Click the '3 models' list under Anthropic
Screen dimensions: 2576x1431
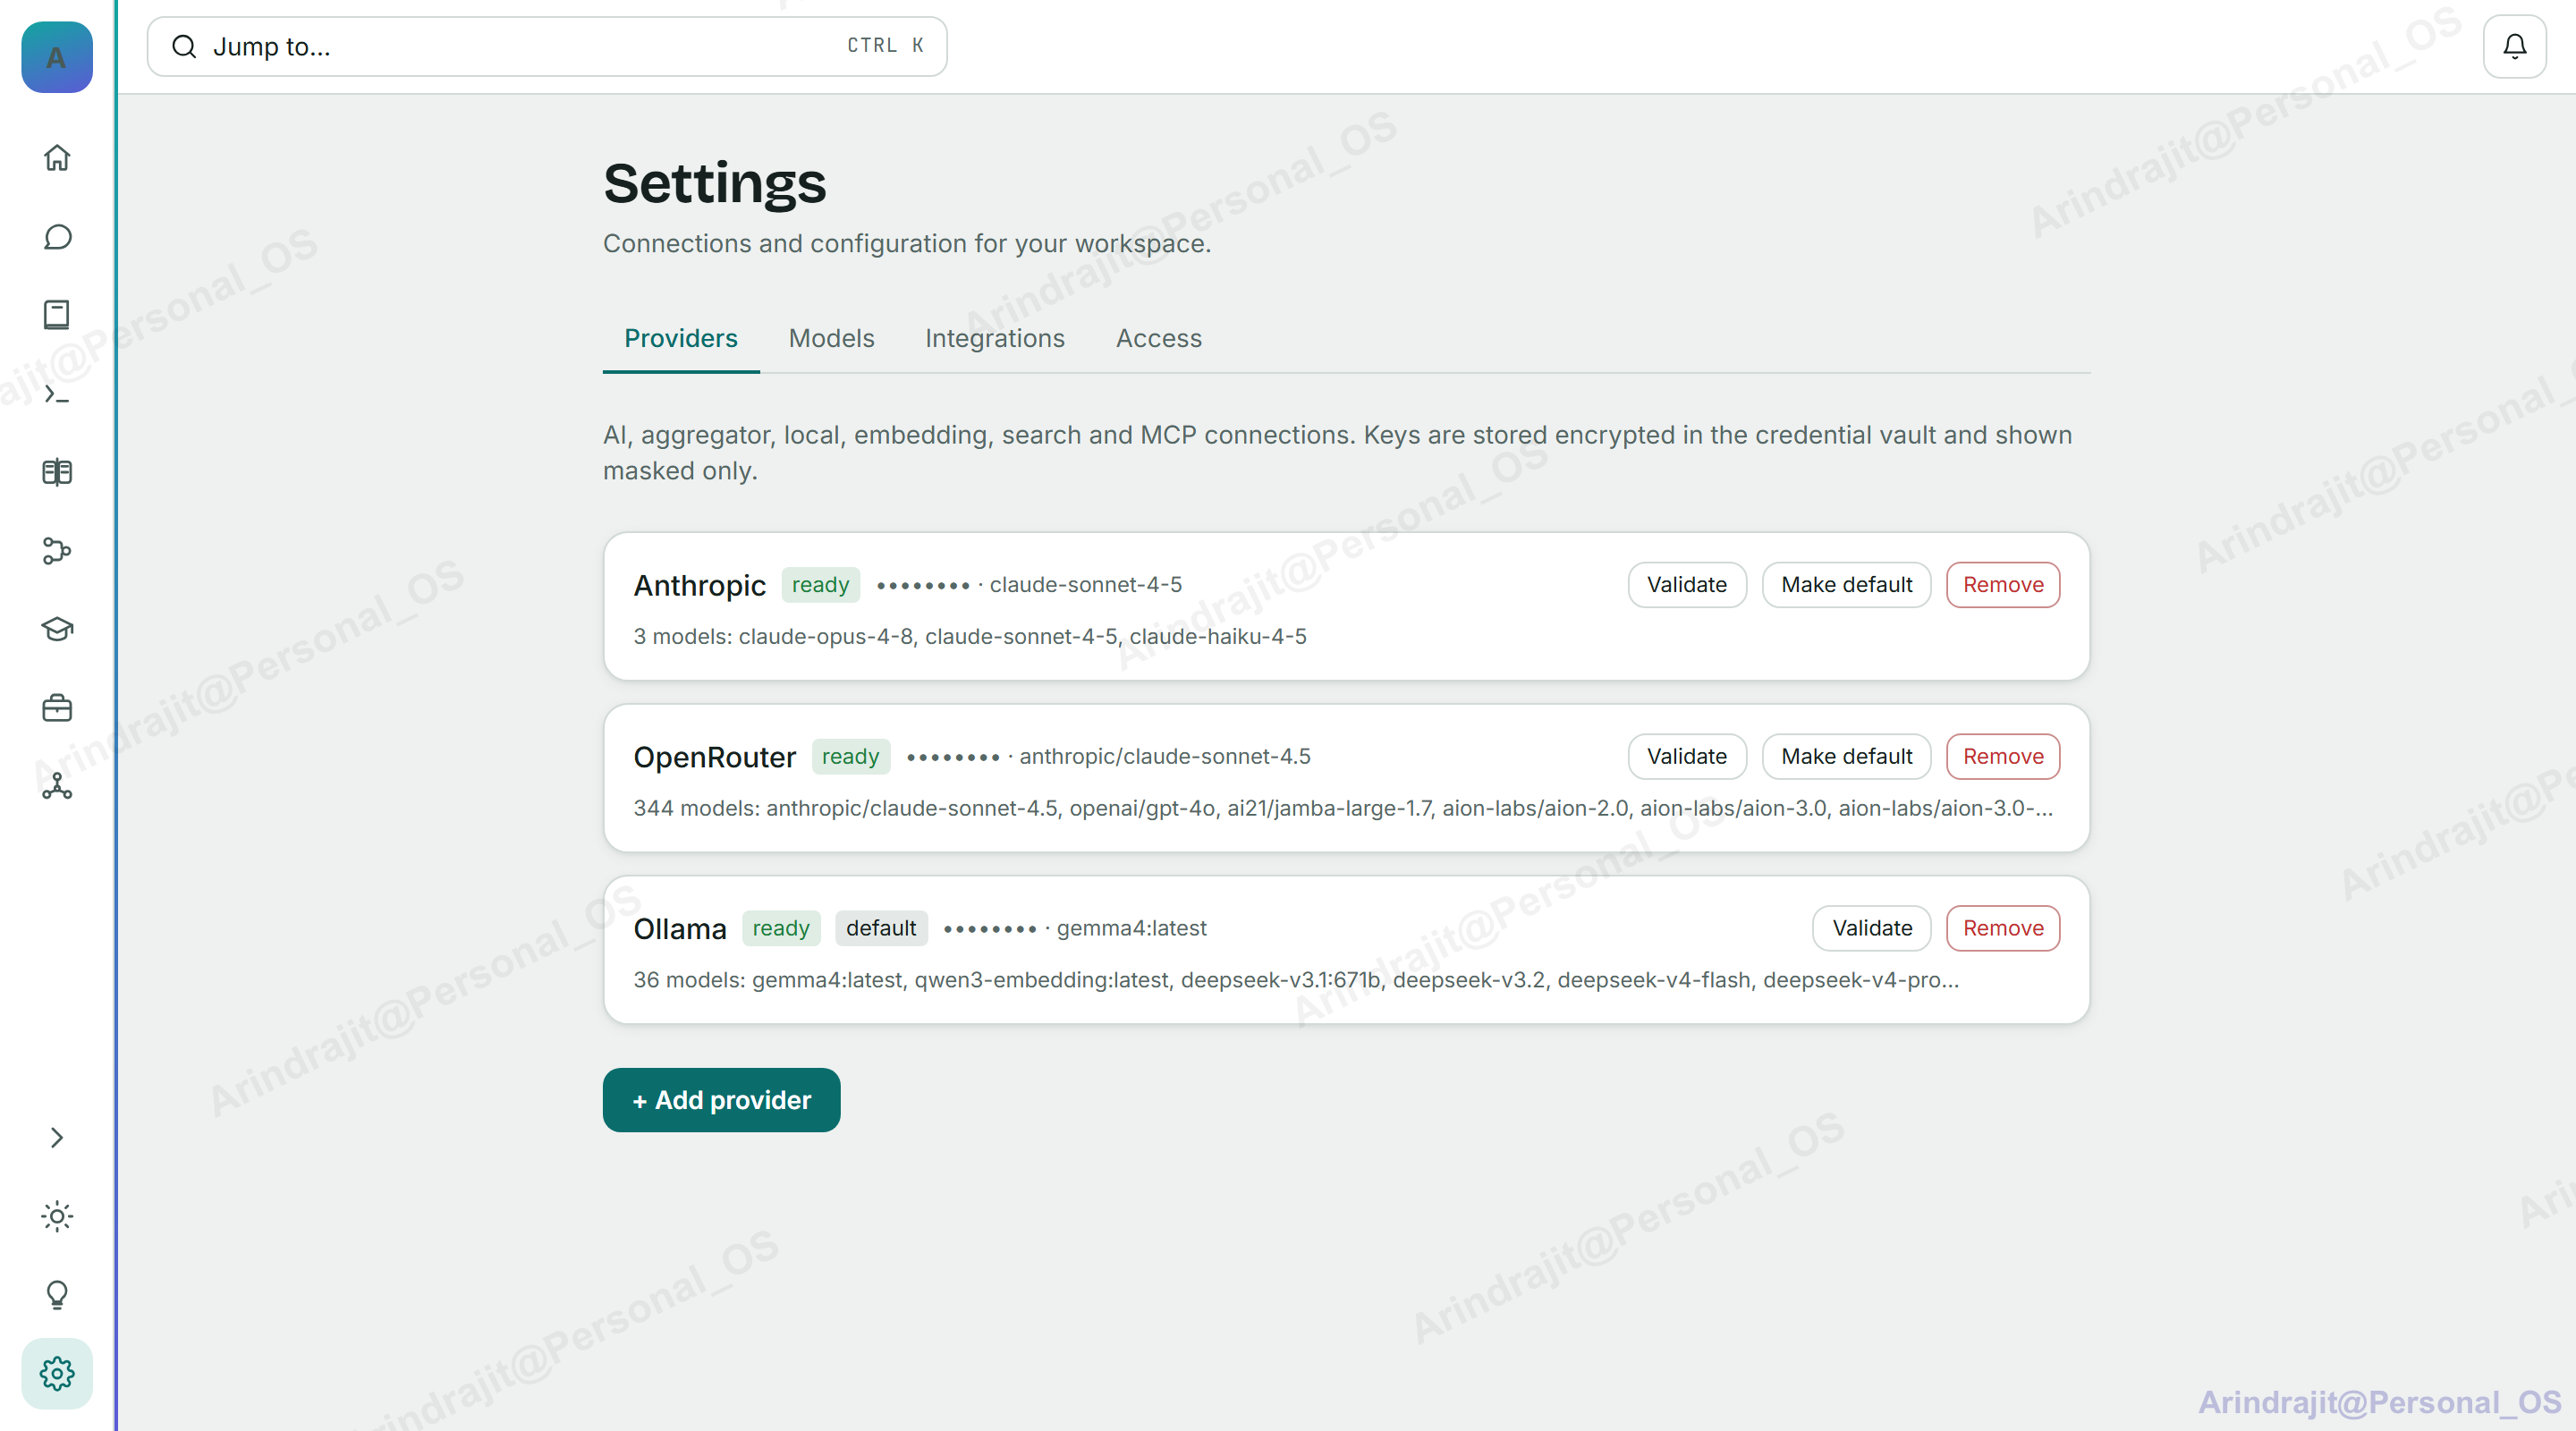970,637
